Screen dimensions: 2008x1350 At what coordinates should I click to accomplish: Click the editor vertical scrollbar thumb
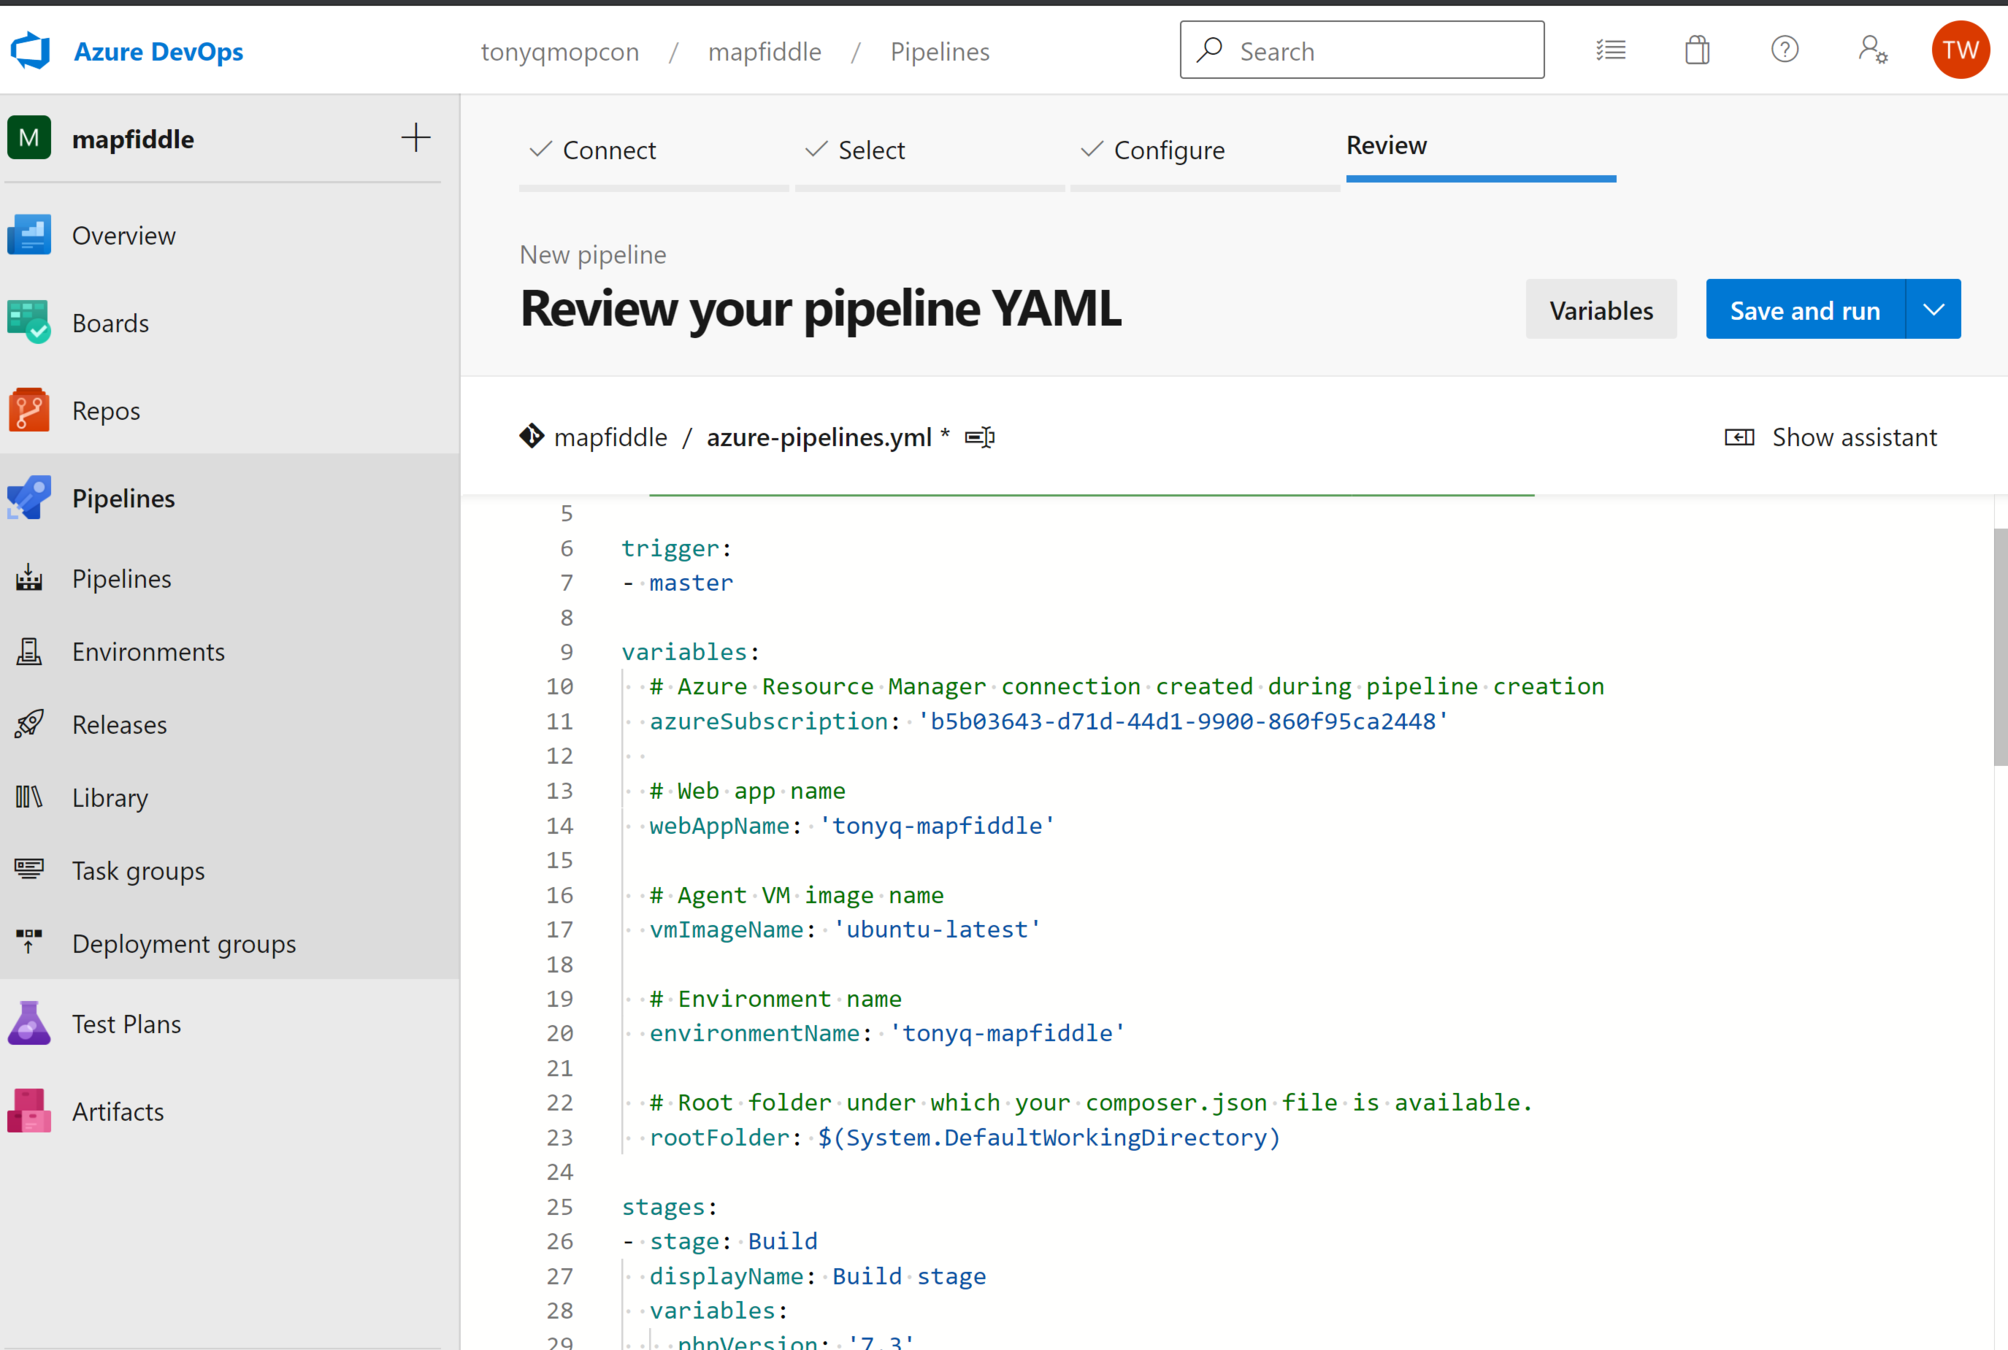1999,647
